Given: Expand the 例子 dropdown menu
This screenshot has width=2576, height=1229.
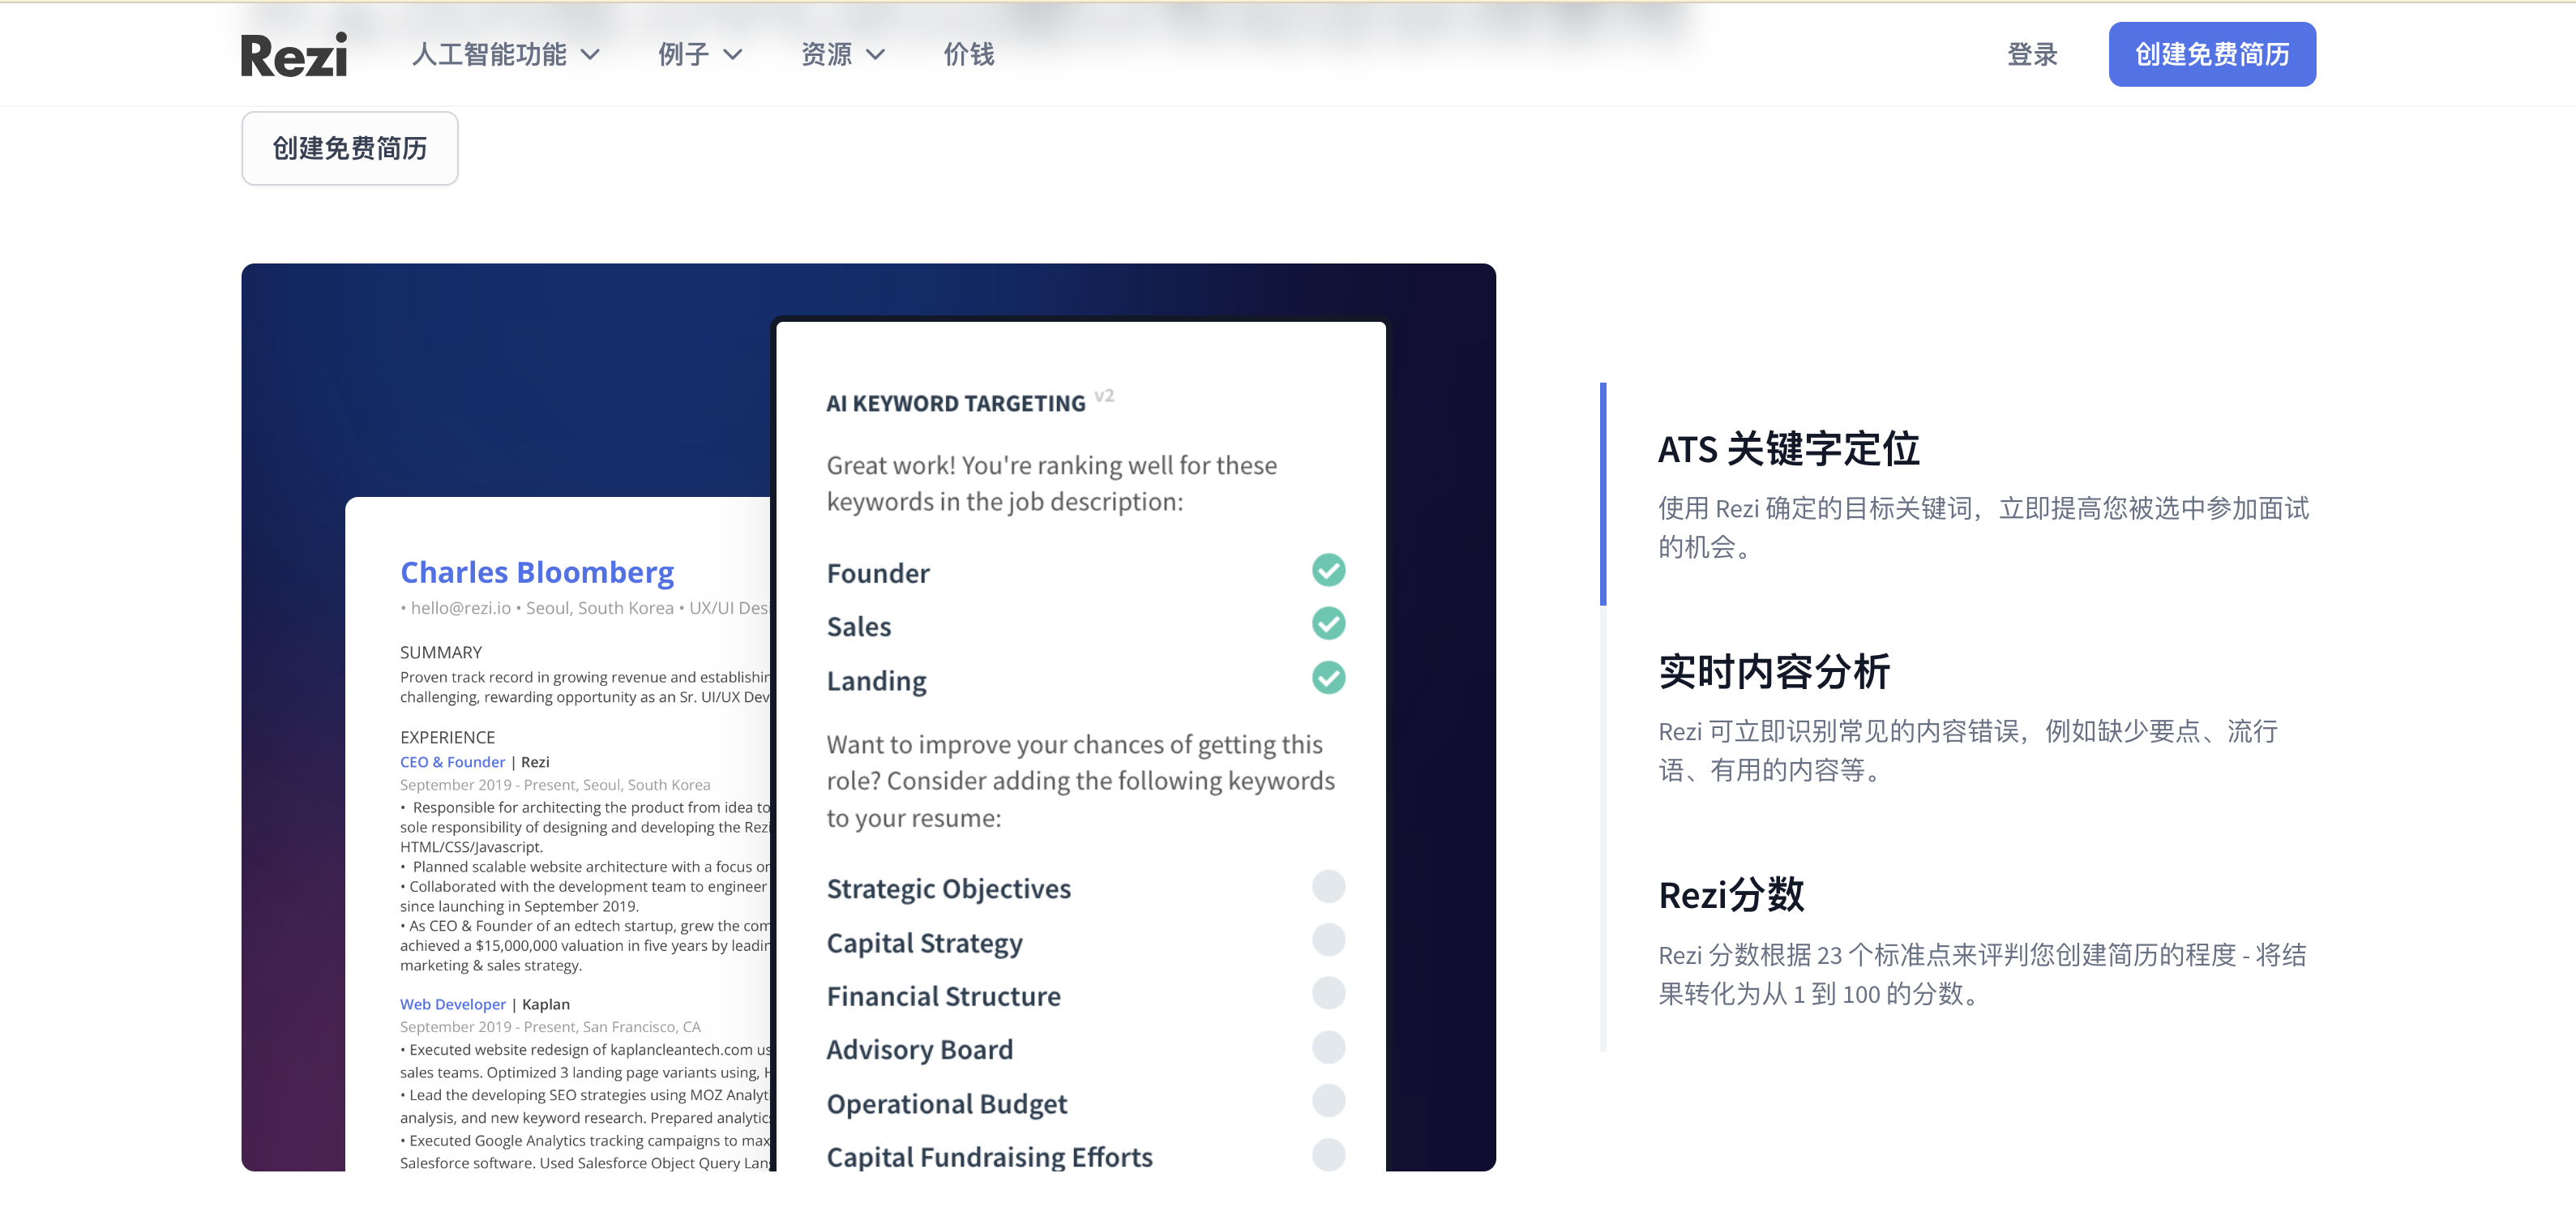Looking at the screenshot, I should tap(684, 54).
